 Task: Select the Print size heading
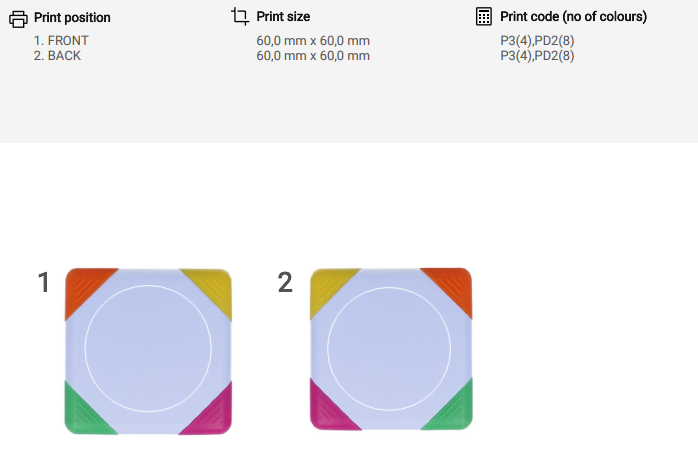283,17
